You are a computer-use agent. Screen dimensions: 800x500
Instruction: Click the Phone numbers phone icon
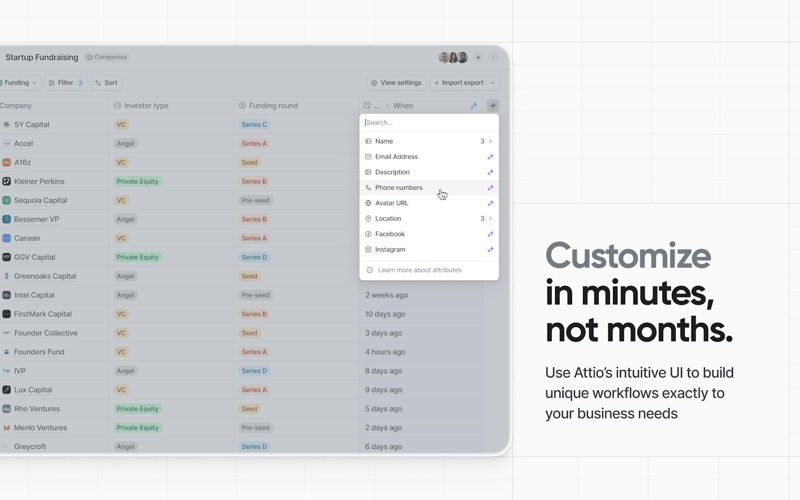pyautogui.click(x=368, y=188)
